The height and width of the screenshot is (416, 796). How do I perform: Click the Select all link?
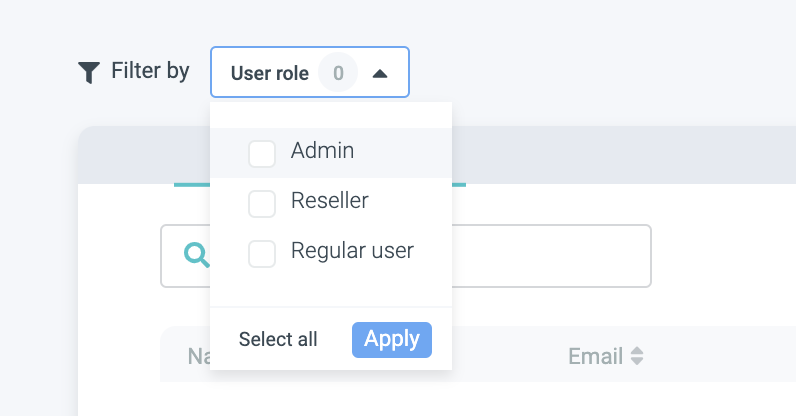pyautogui.click(x=278, y=340)
